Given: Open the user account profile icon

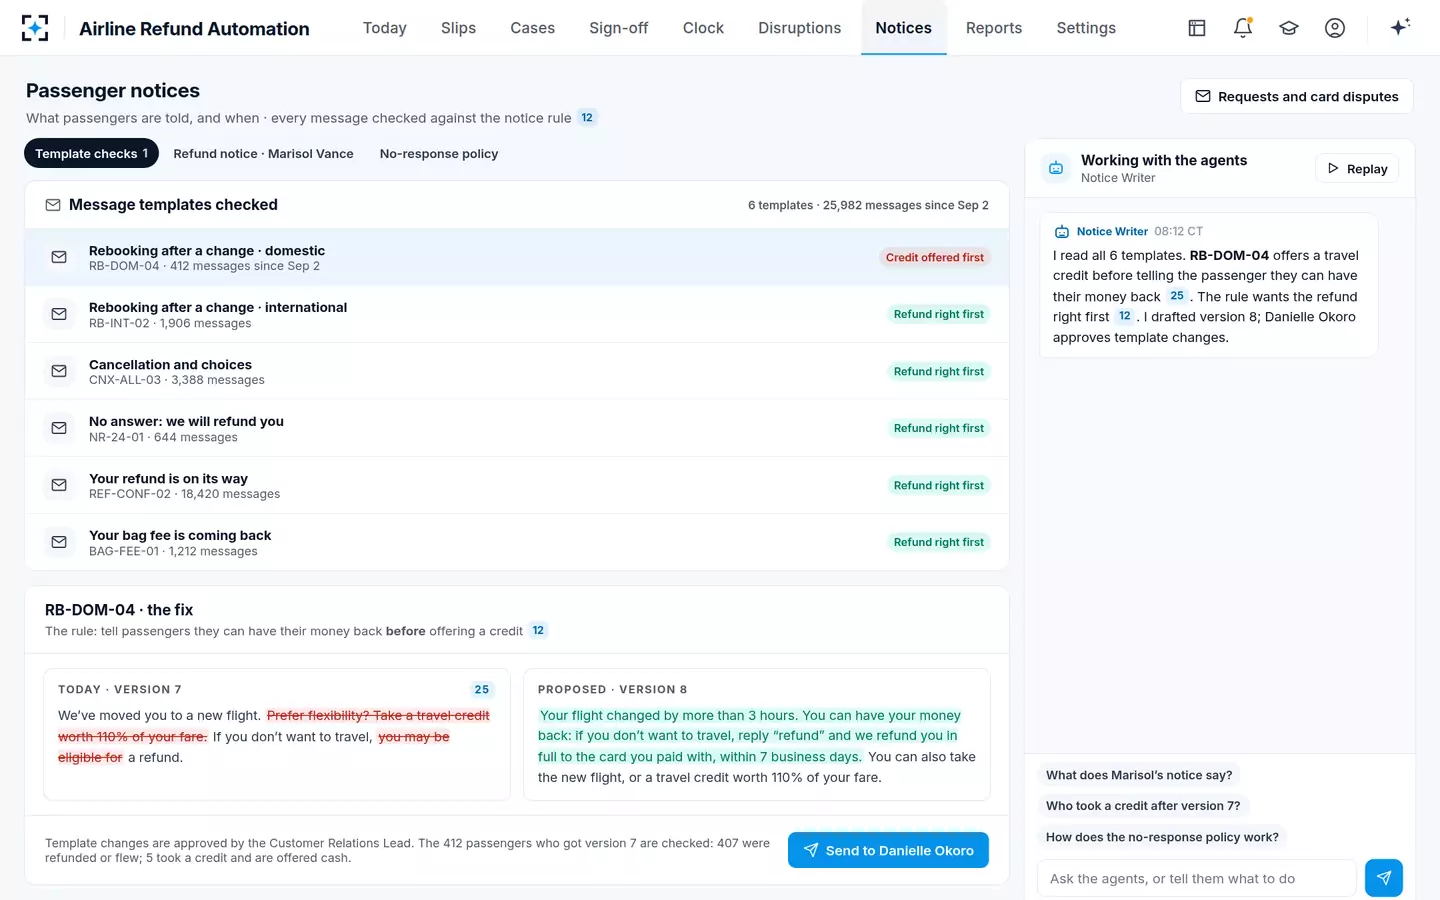Looking at the screenshot, I should click(1335, 28).
